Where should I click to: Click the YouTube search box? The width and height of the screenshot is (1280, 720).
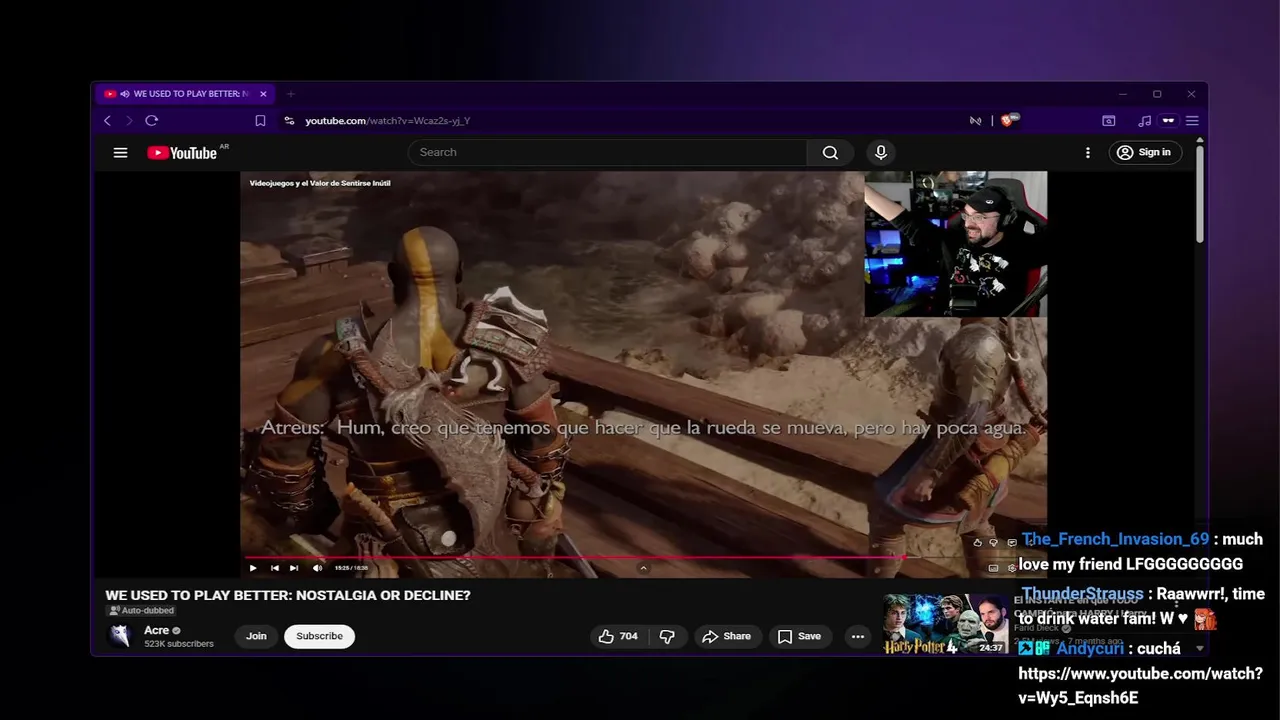coord(608,152)
